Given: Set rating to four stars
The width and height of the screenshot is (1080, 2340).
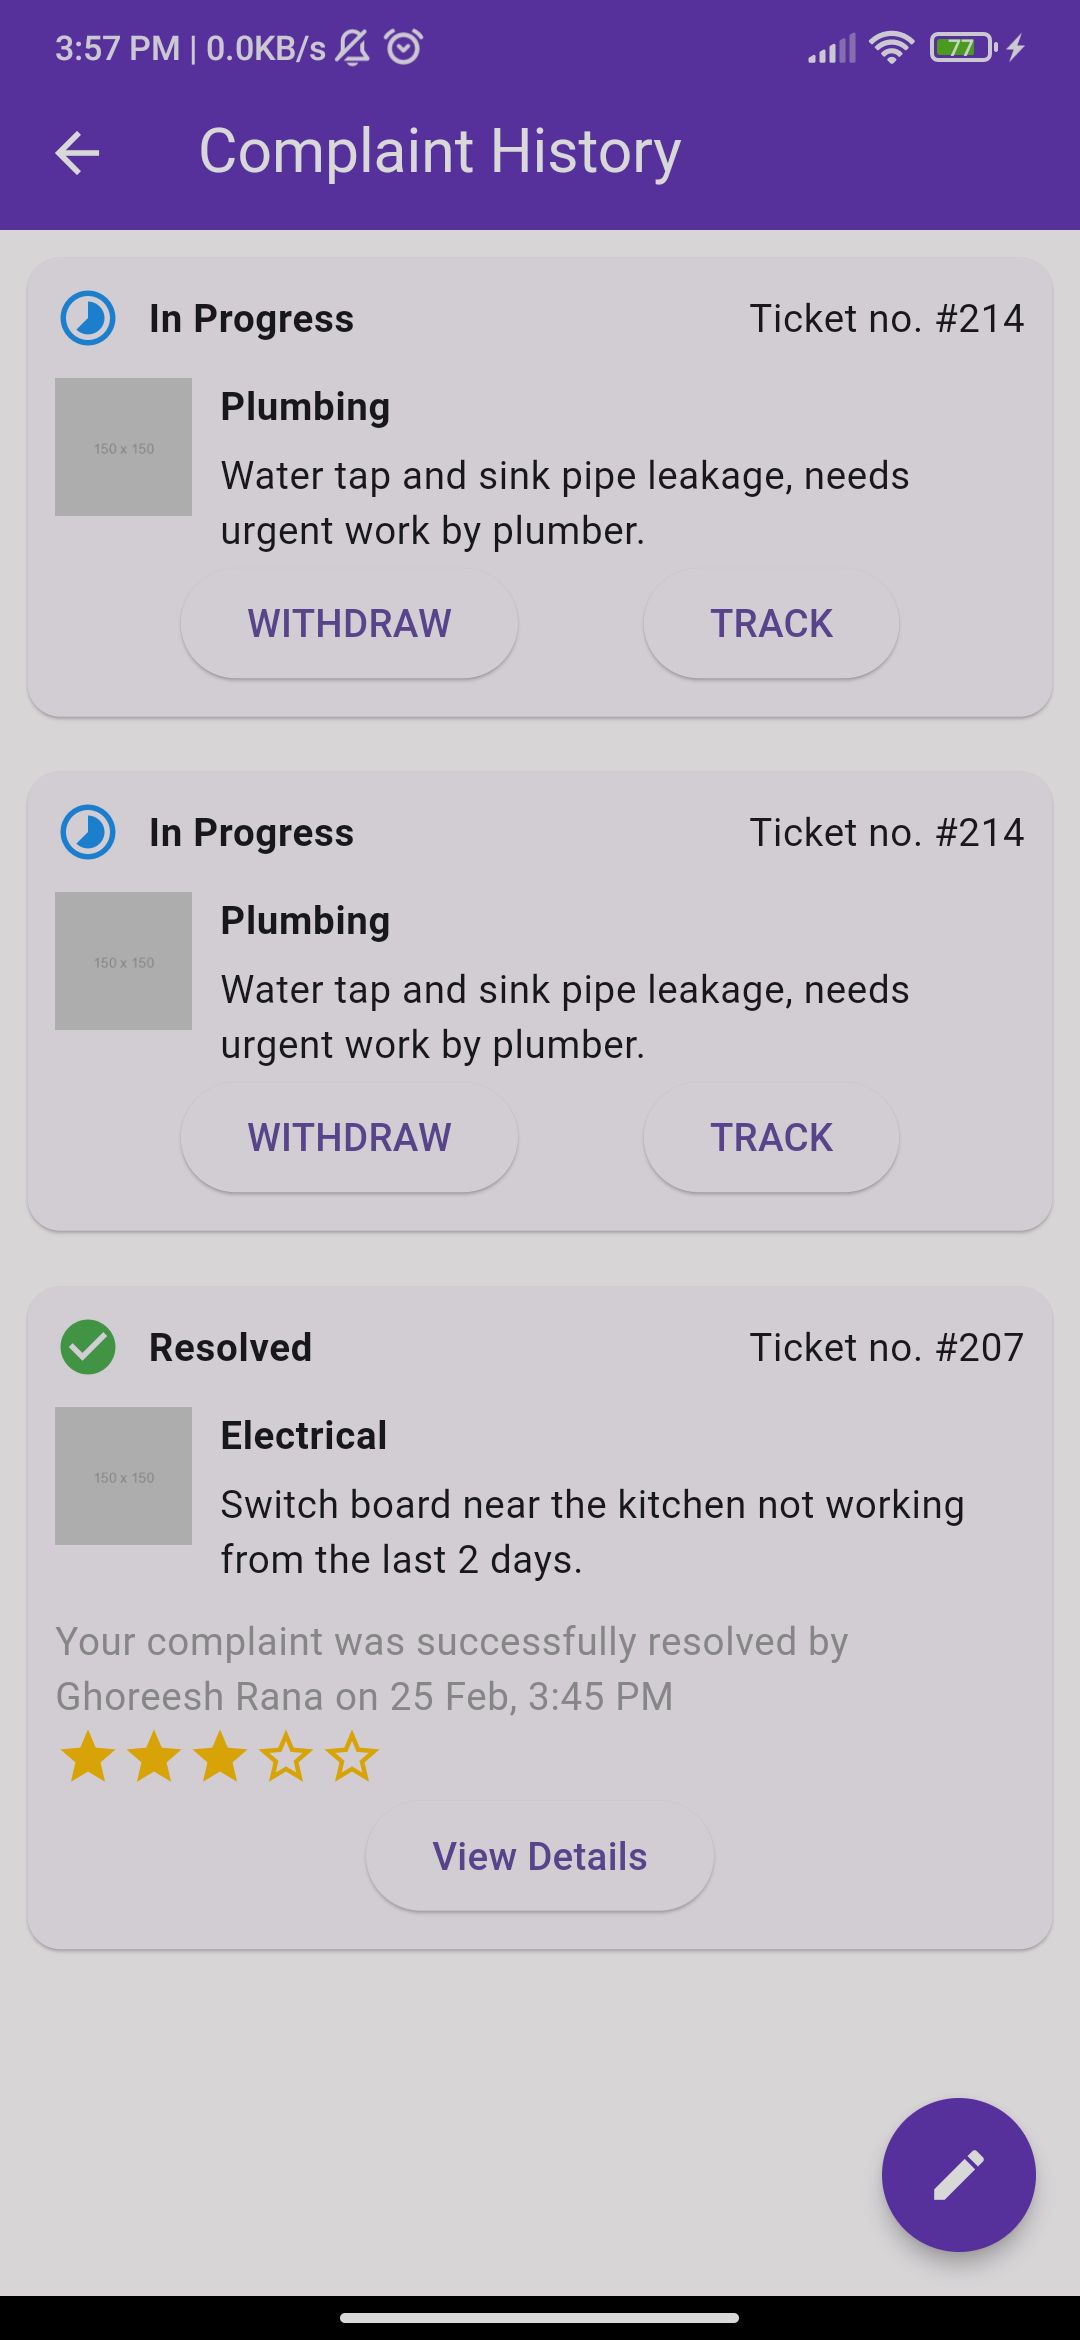Looking at the screenshot, I should [x=286, y=1757].
